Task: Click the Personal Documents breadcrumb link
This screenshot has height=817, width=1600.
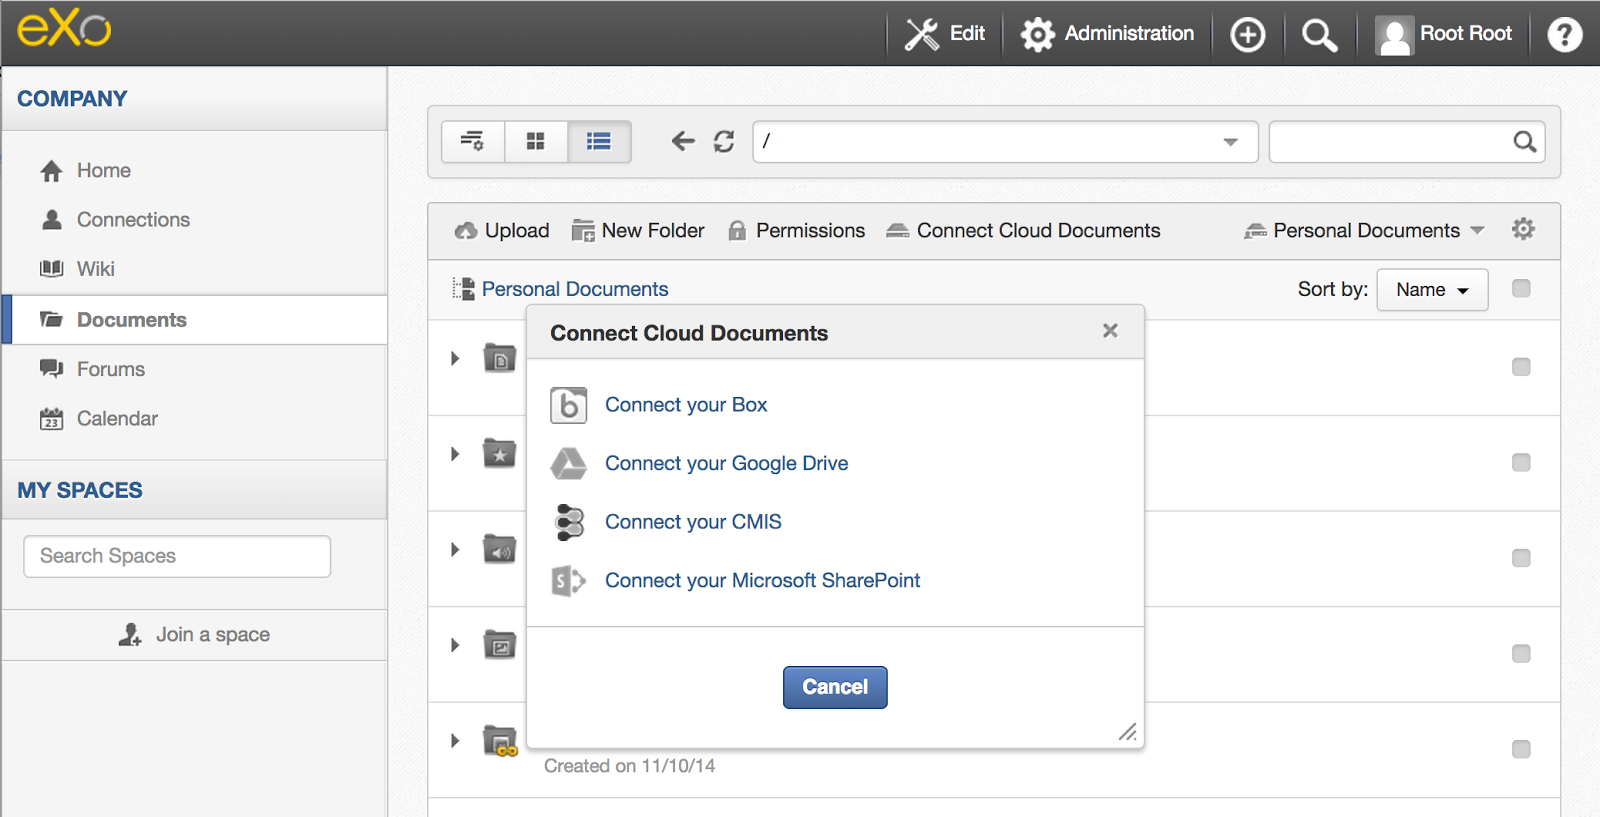Action: (575, 289)
